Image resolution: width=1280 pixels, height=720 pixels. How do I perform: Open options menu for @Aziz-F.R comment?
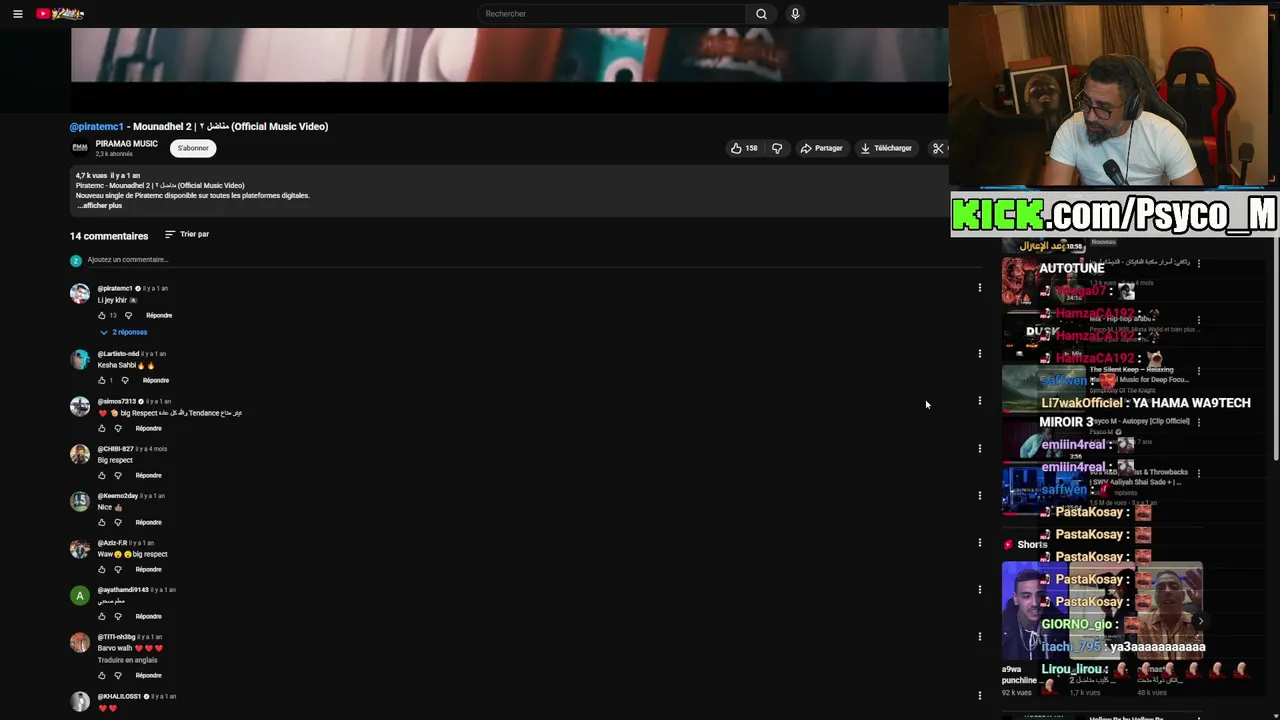979,542
